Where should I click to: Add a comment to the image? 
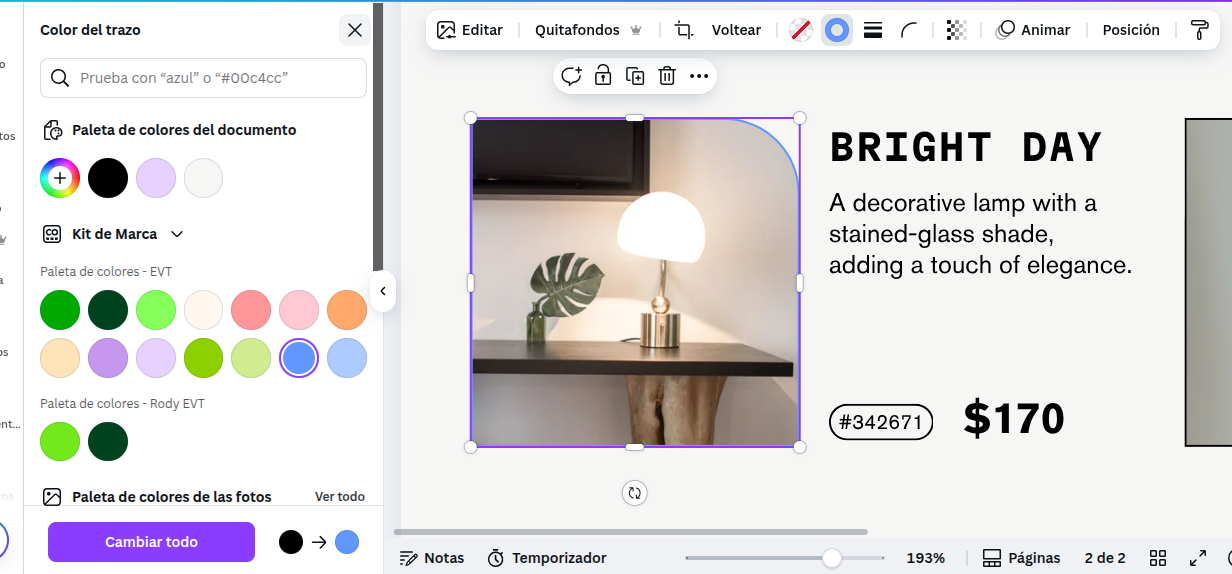coord(571,76)
